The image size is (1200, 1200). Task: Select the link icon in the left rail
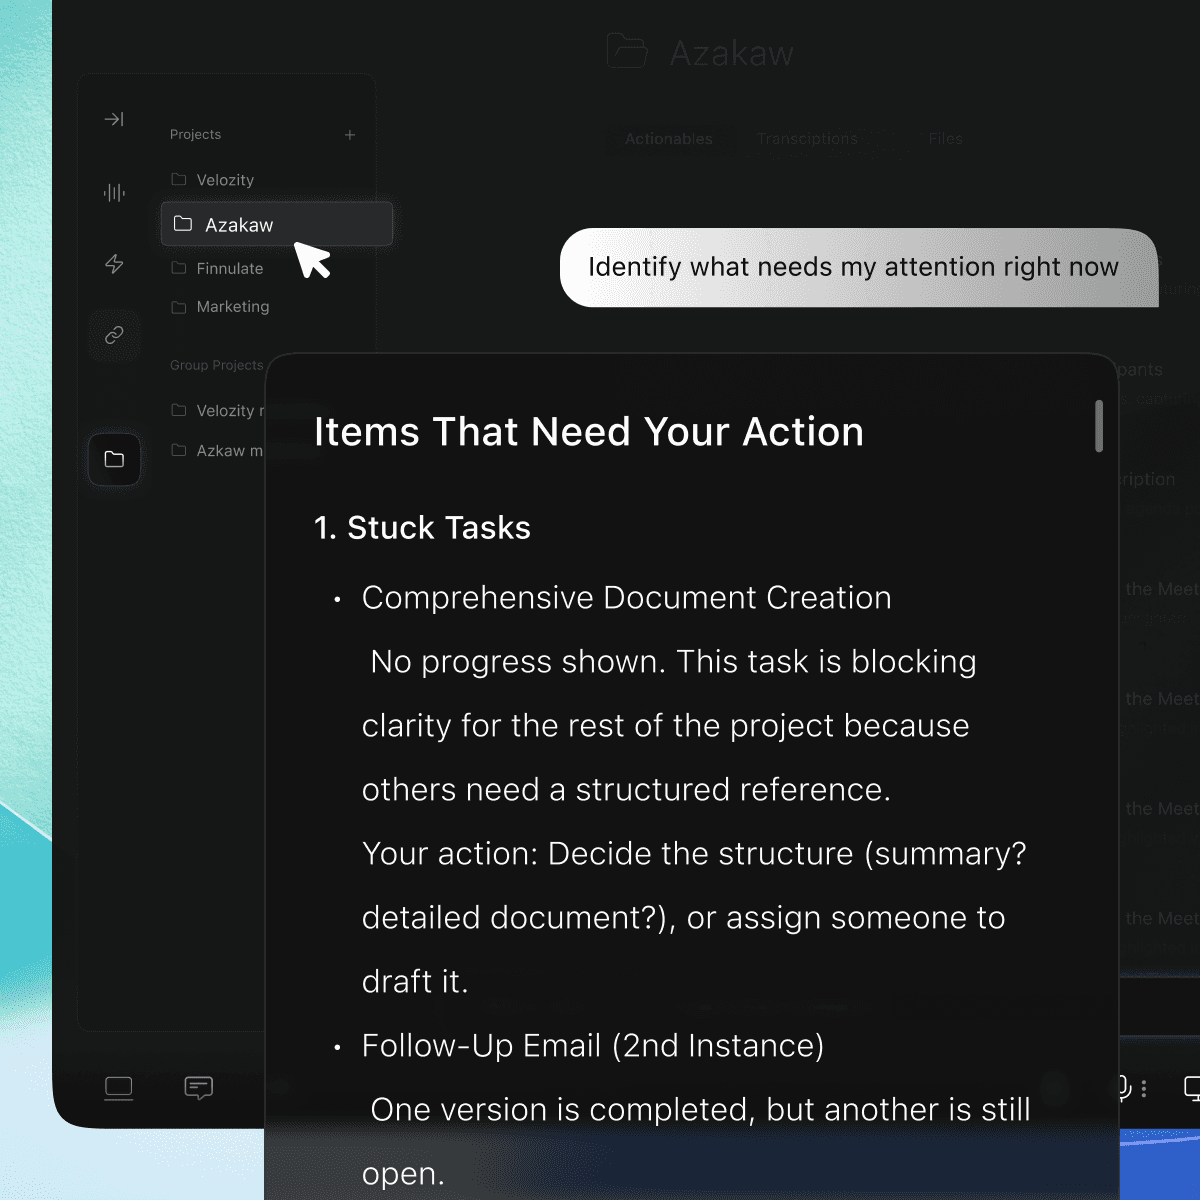click(115, 335)
